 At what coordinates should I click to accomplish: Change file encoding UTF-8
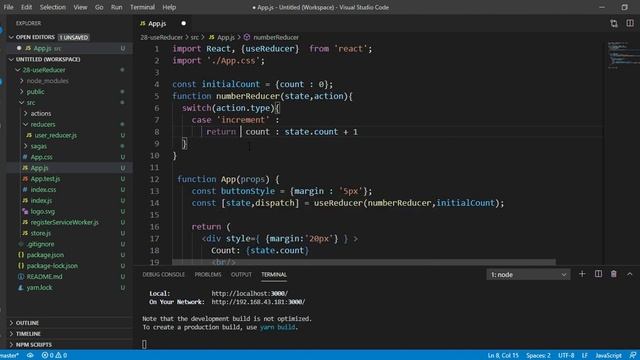(x=566, y=356)
